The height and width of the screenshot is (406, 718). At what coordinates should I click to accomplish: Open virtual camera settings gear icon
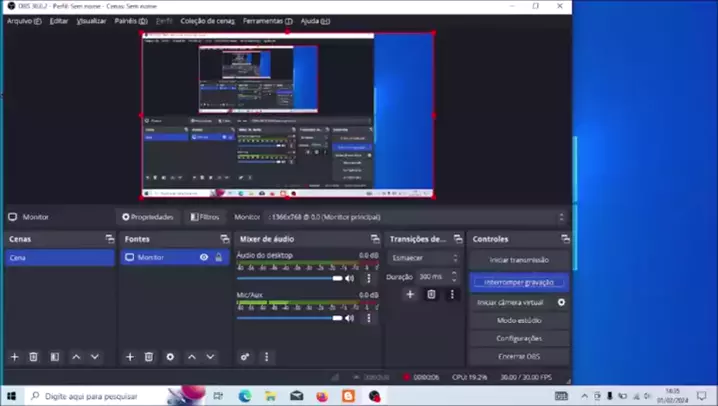(x=561, y=302)
